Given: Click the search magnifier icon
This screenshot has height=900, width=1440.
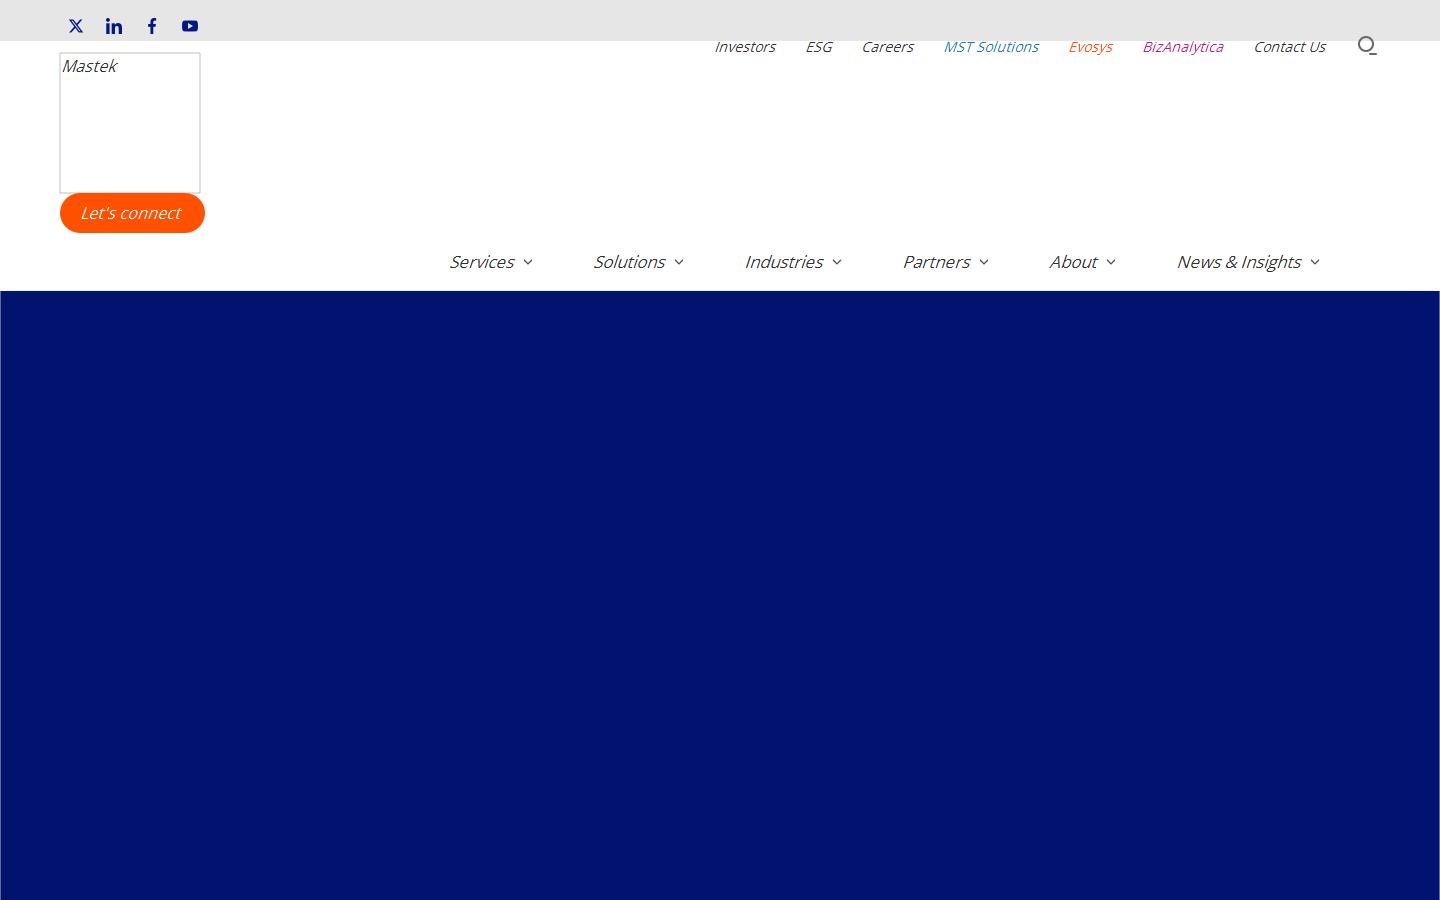Looking at the screenshot, I should point(1367,46).
